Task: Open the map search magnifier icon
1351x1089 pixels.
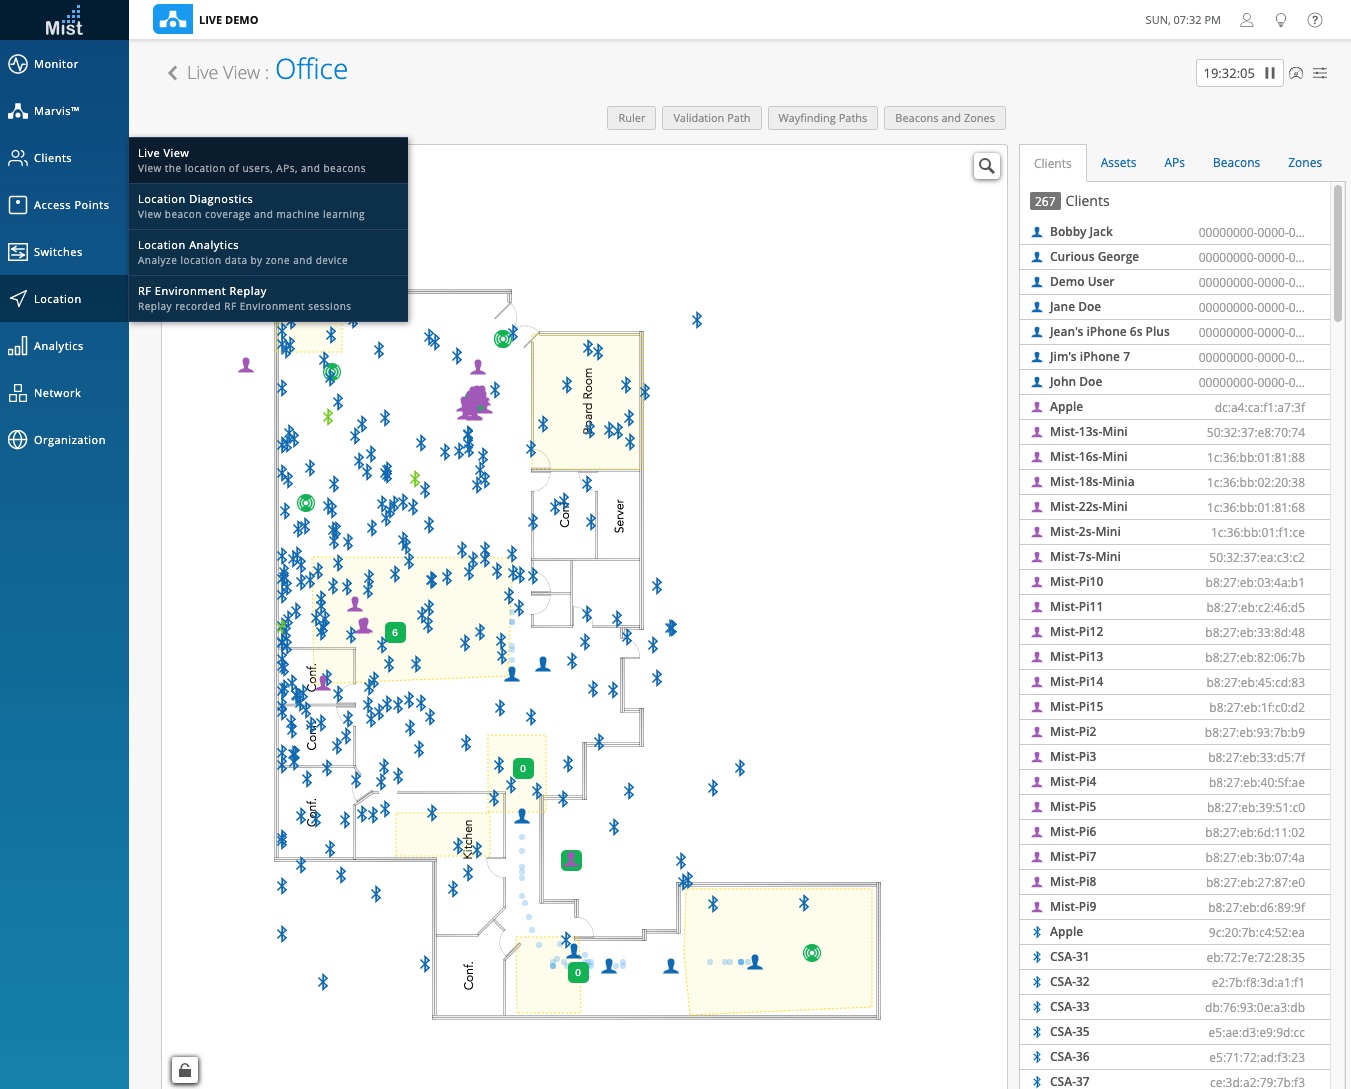Action: (x=987, y=166)
